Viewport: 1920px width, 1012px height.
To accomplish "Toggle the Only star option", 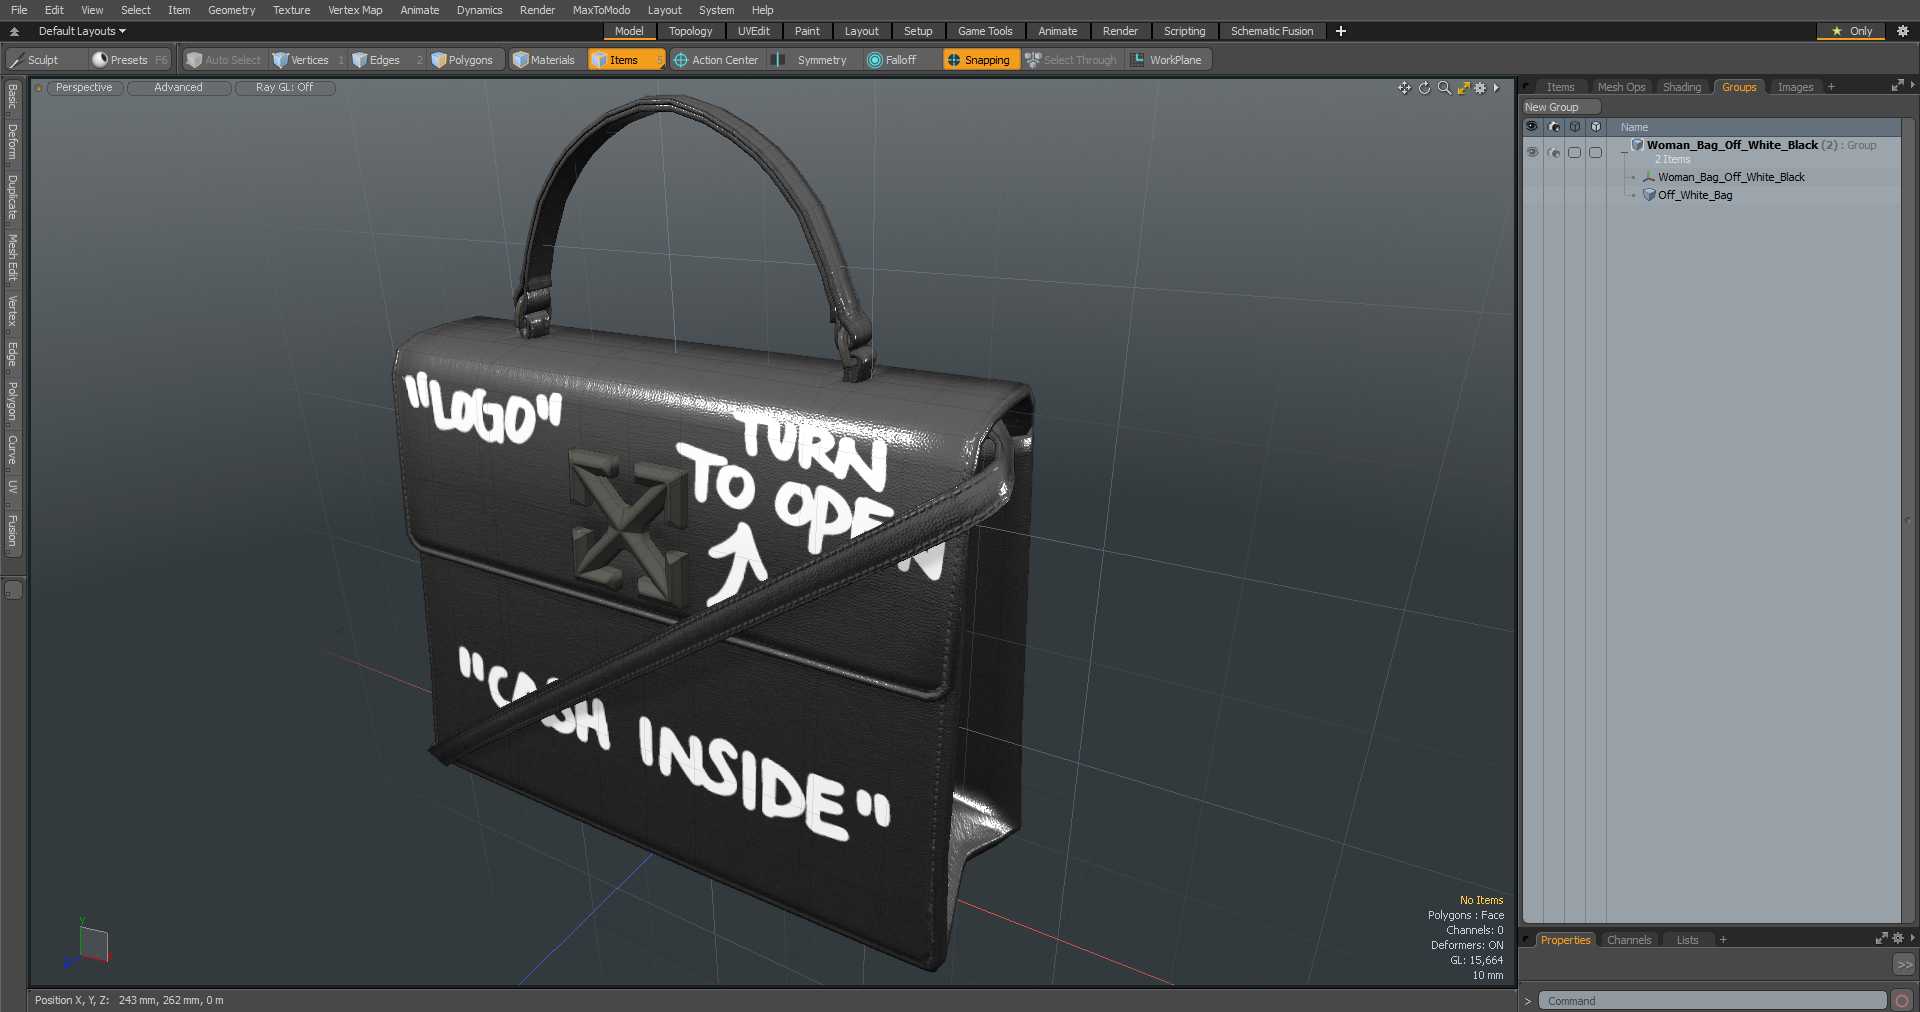I will tap(1851, 31).
